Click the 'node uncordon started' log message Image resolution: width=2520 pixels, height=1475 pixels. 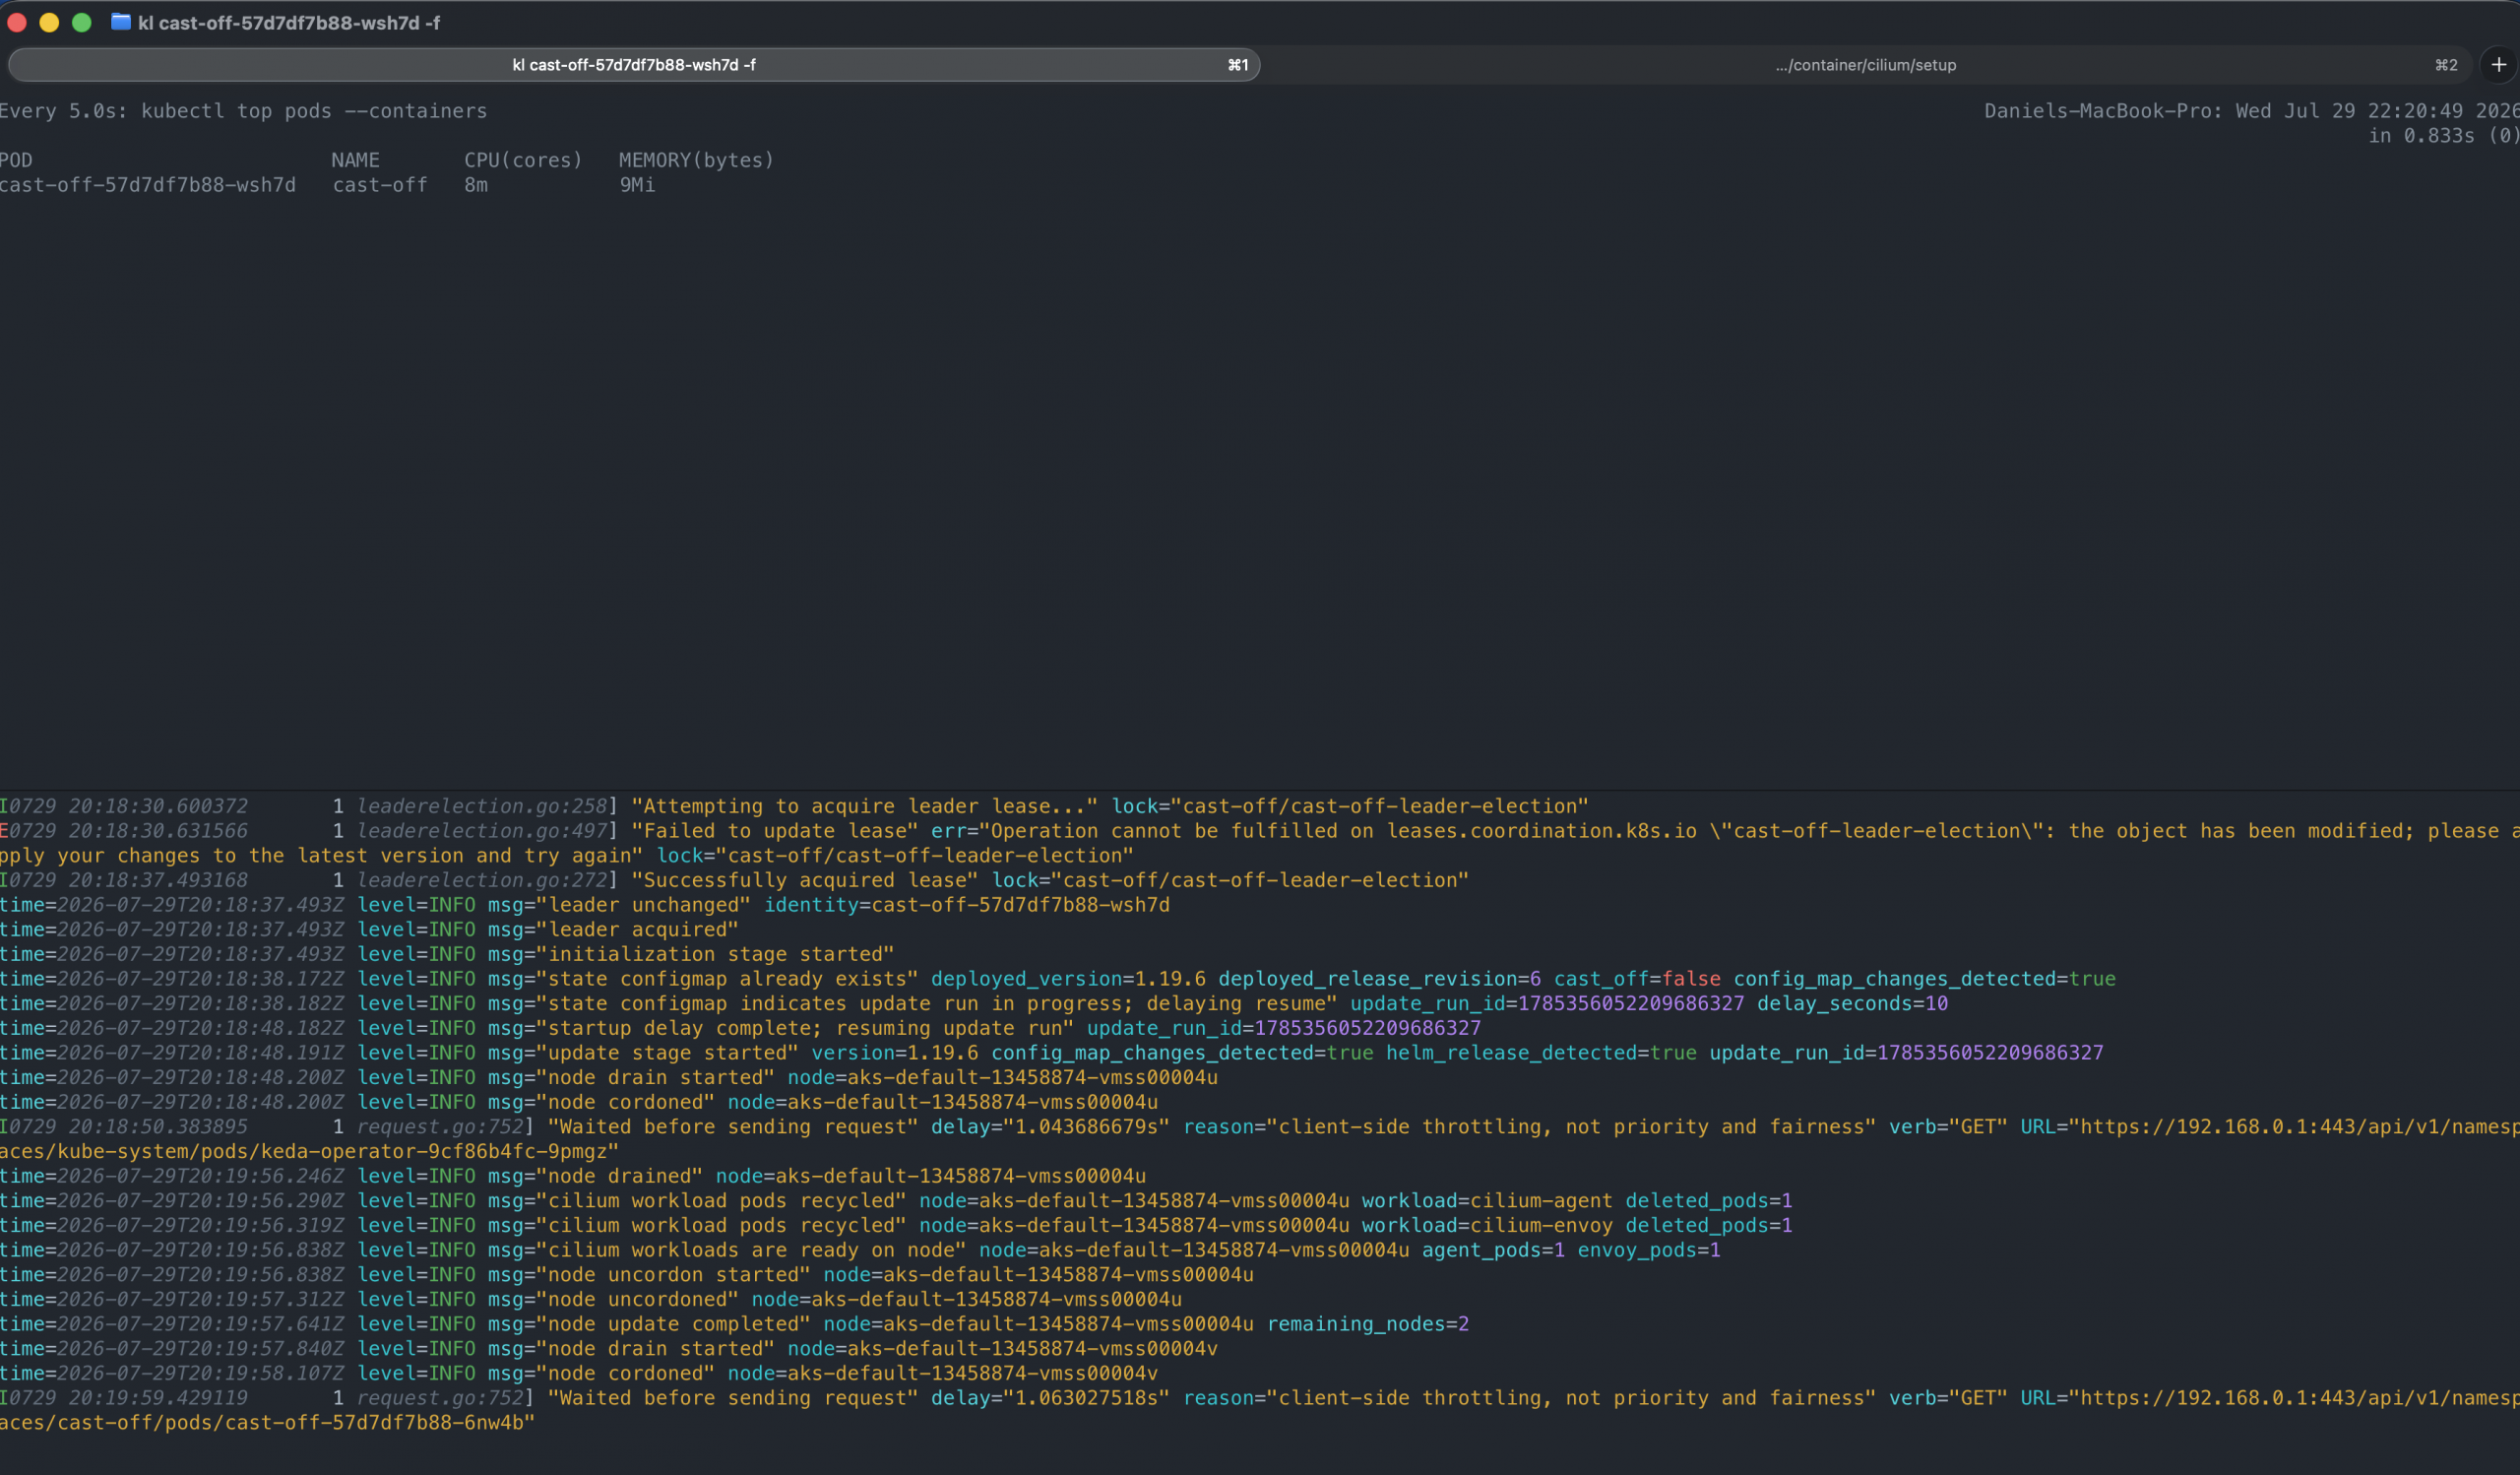(673, 1275)
